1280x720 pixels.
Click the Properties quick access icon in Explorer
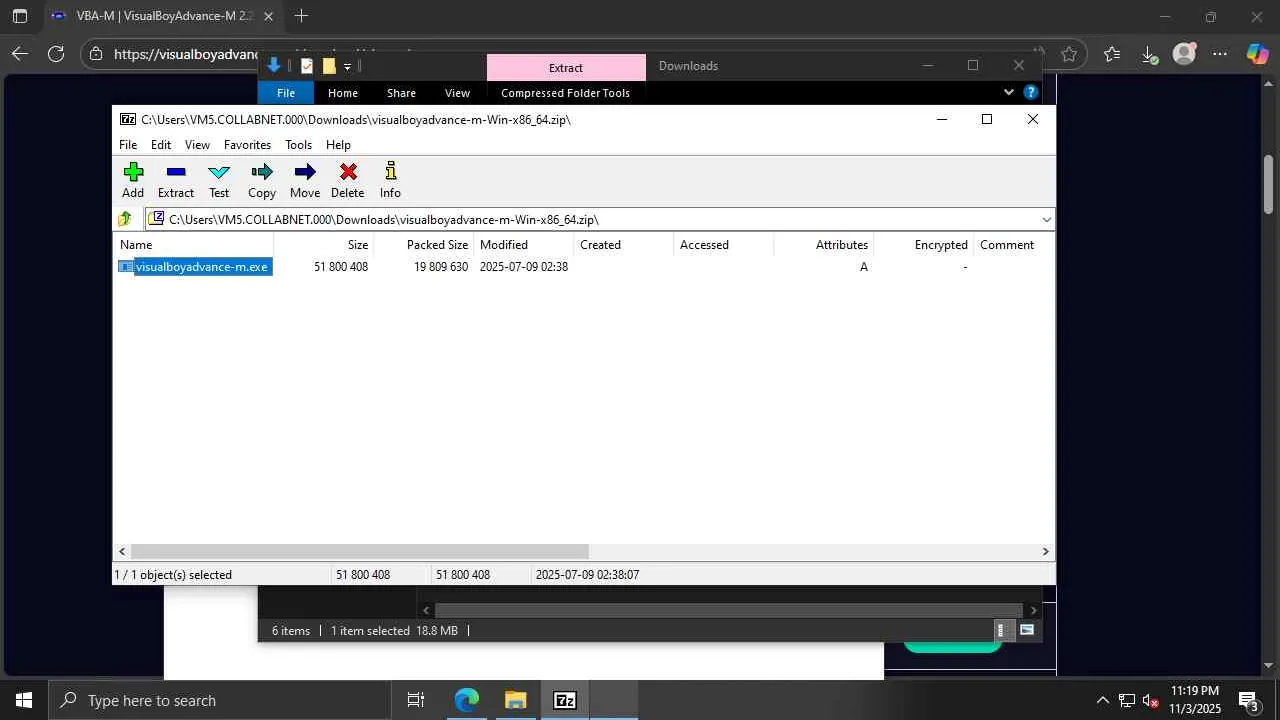click(307, 66)
